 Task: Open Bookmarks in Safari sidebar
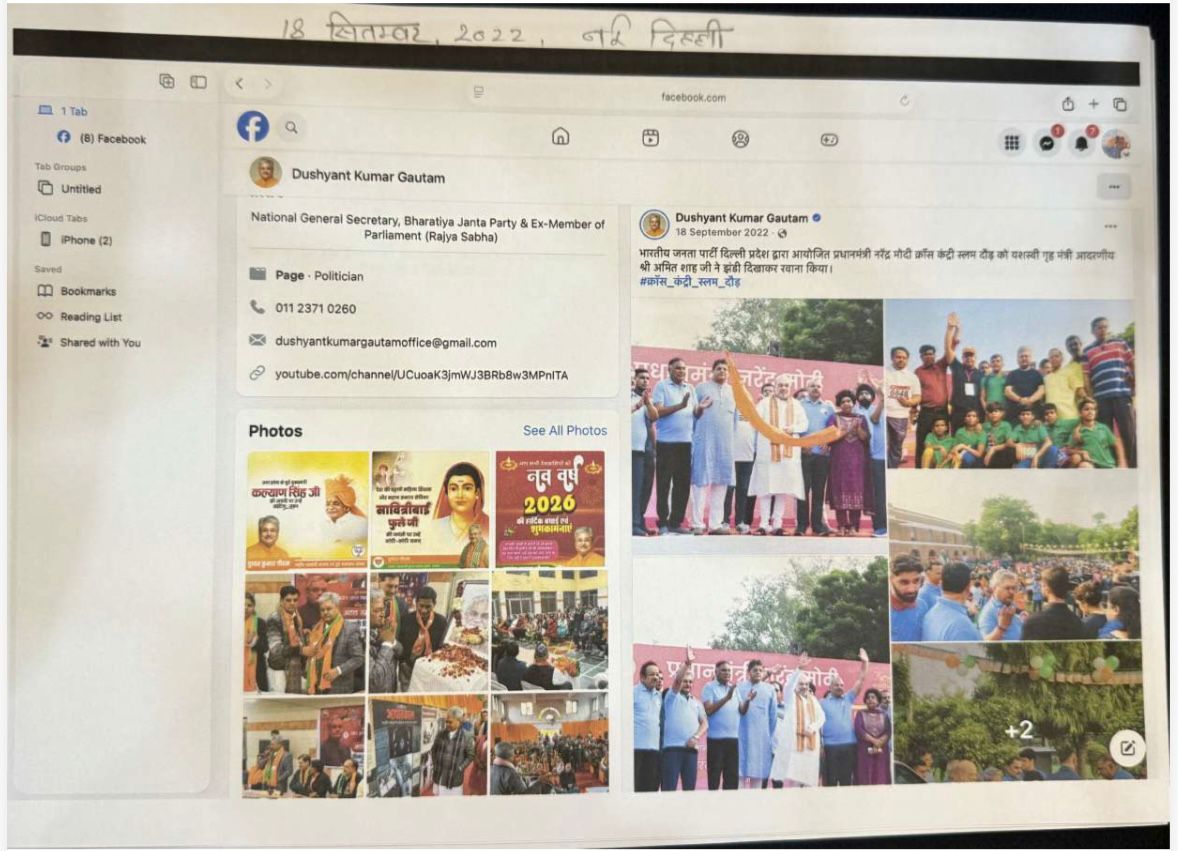(88, 291)
